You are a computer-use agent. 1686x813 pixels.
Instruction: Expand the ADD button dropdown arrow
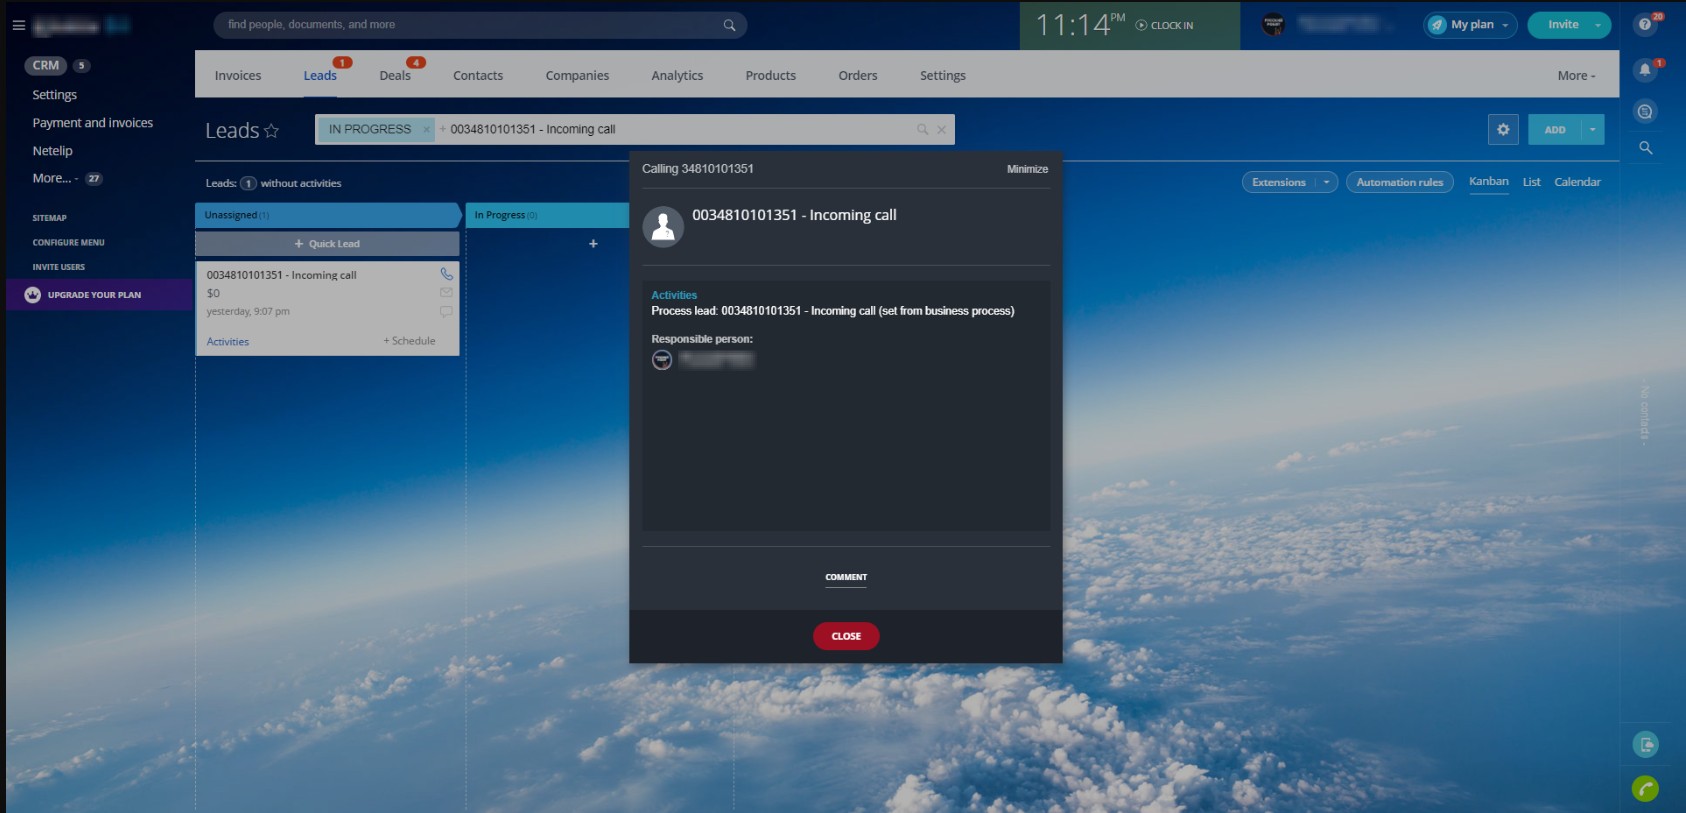1592,130
